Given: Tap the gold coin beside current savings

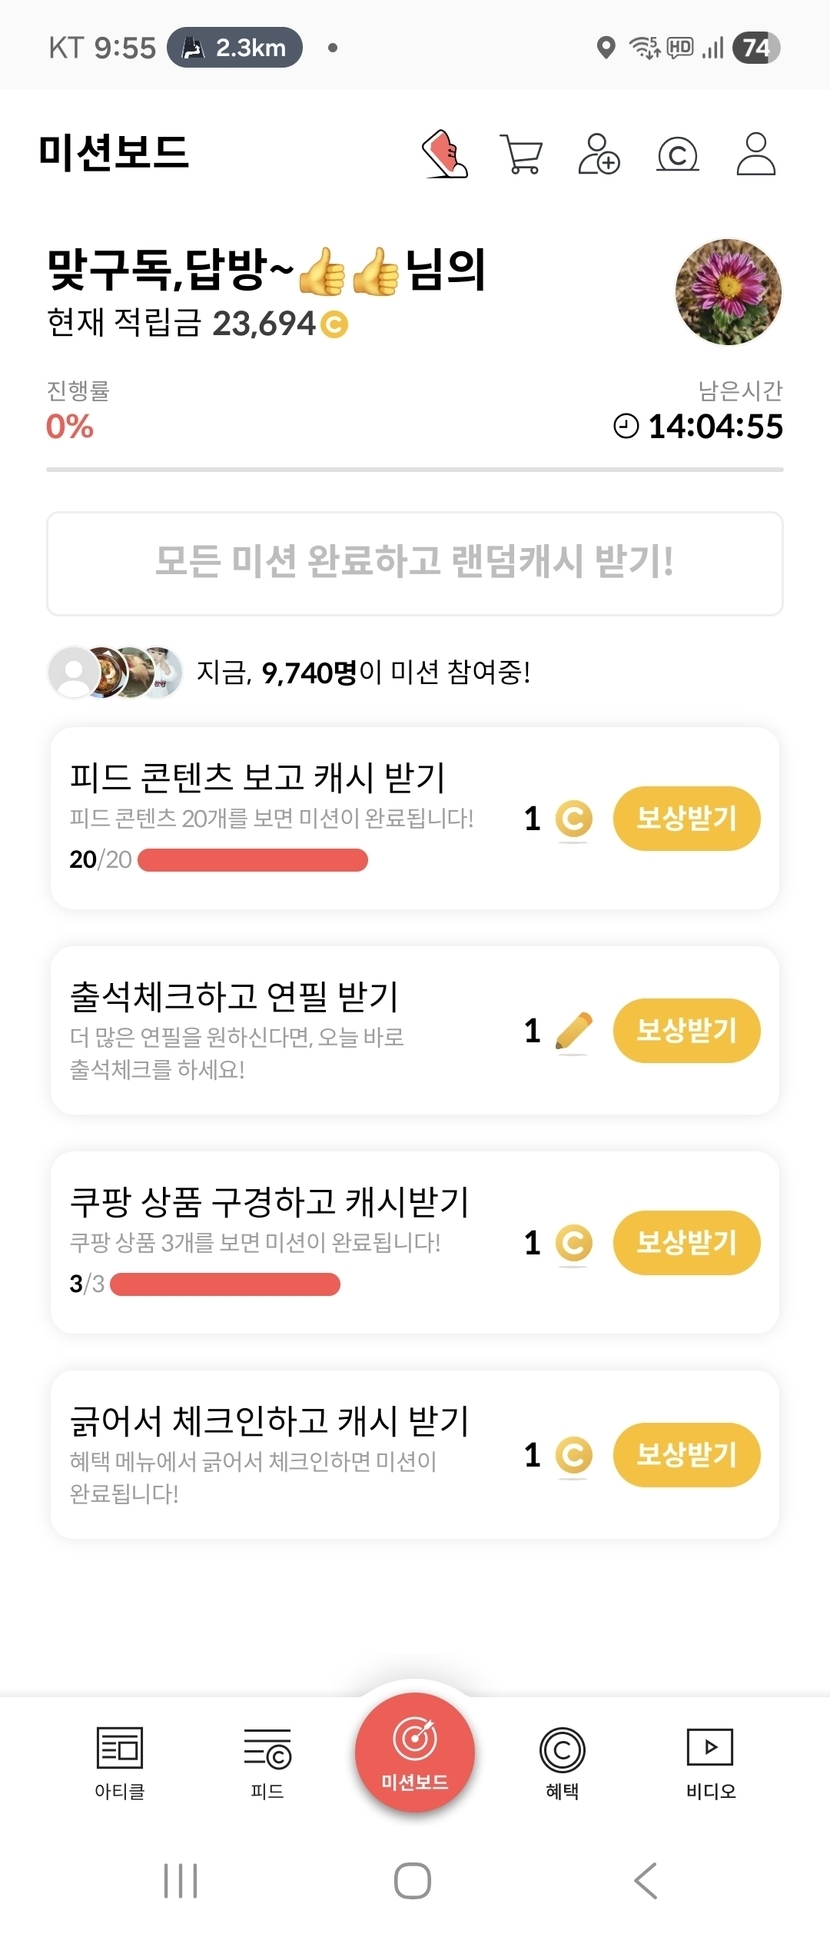Looking at the screenshot, I should (334, 324).
